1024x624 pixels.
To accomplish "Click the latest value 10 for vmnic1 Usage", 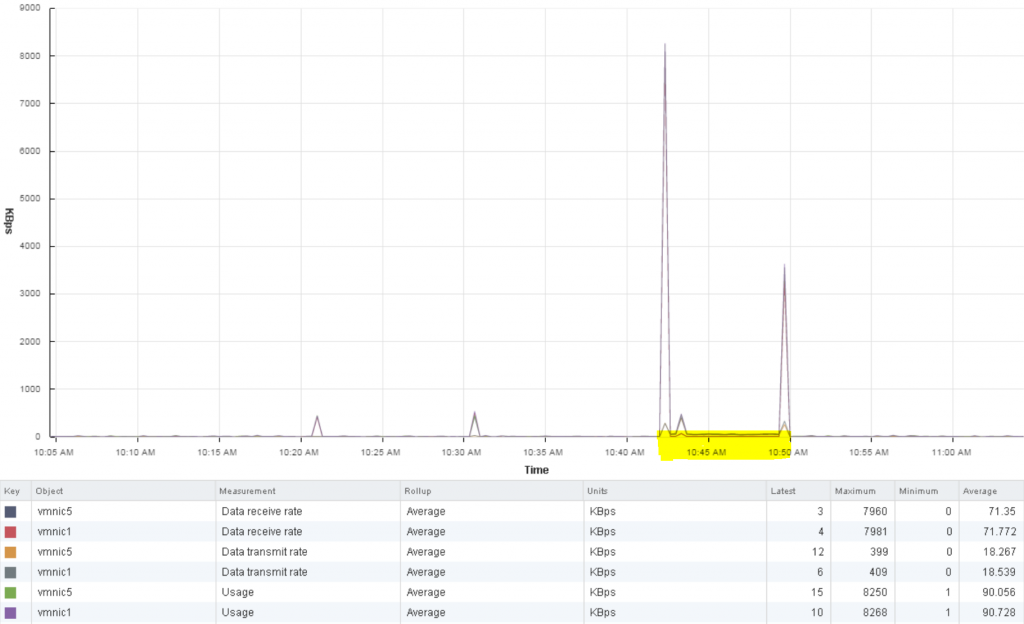I will [x=818, y=613].
